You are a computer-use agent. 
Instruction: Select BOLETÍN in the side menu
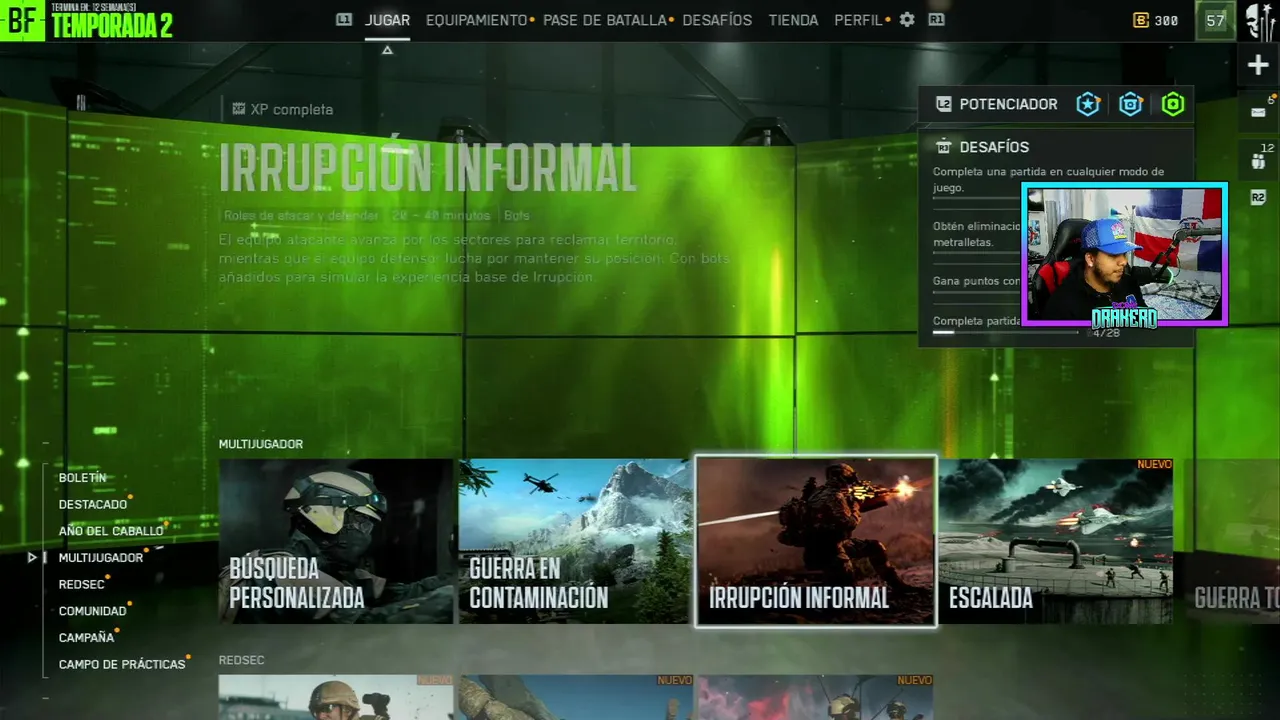tap(82, 478)
